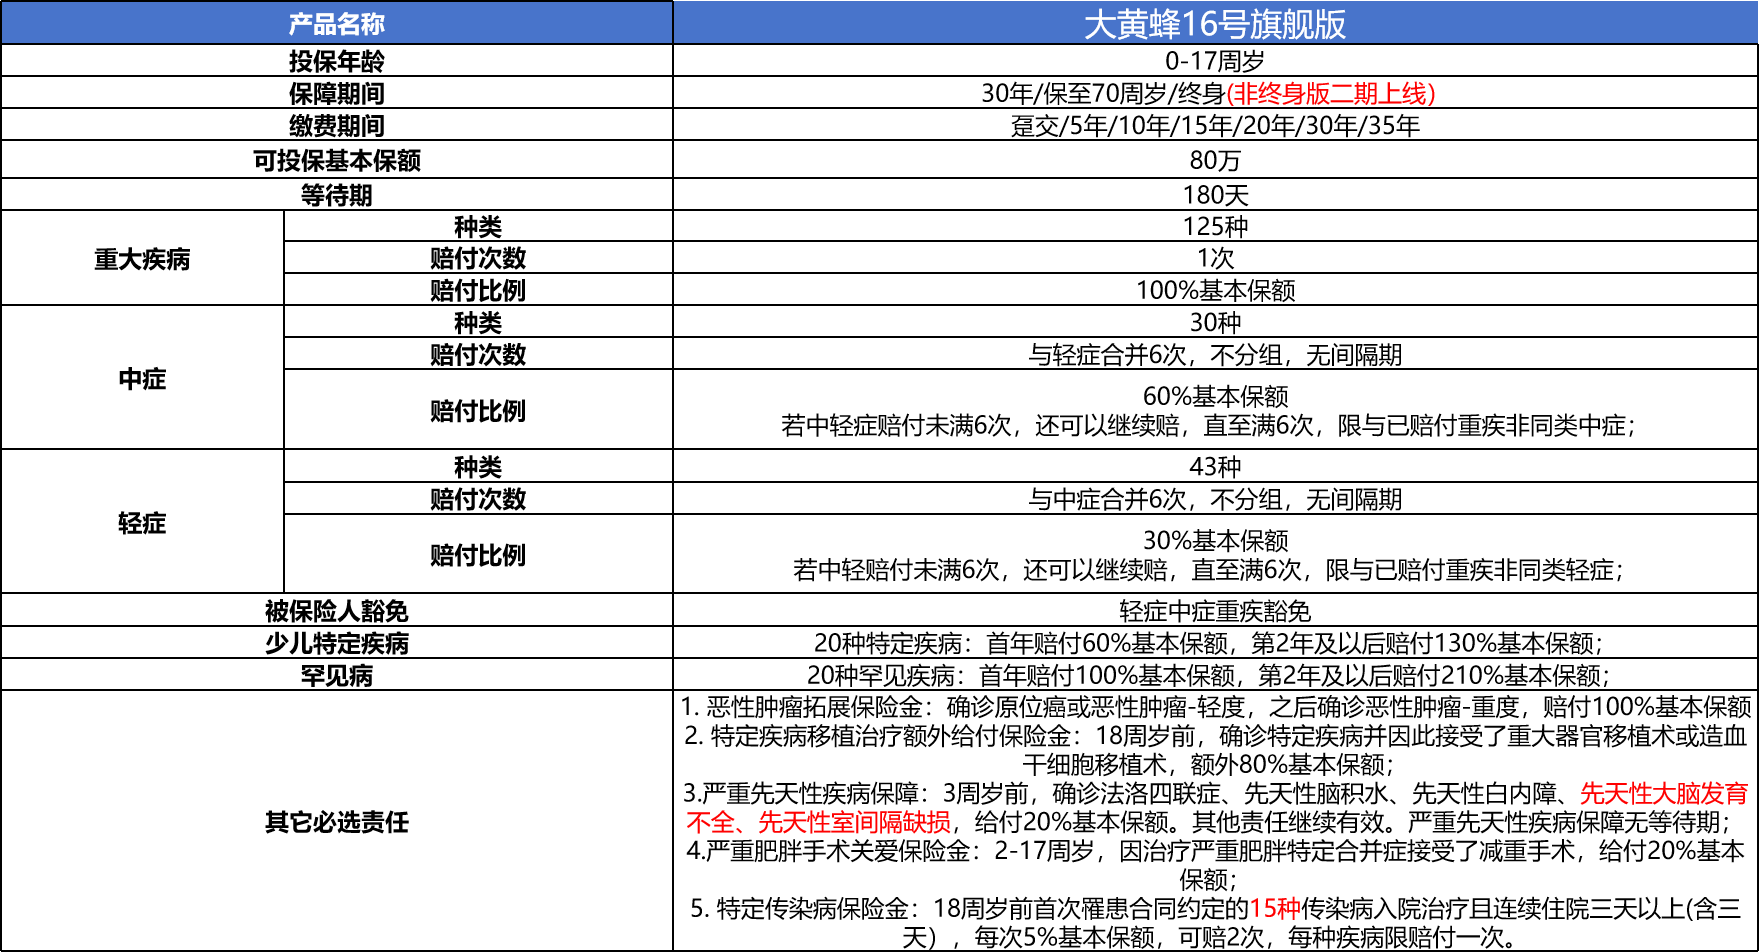Viewport: 1764px width, 952px height.
Task: Select the 60%基本保额 text
Action: (1215, 396)
